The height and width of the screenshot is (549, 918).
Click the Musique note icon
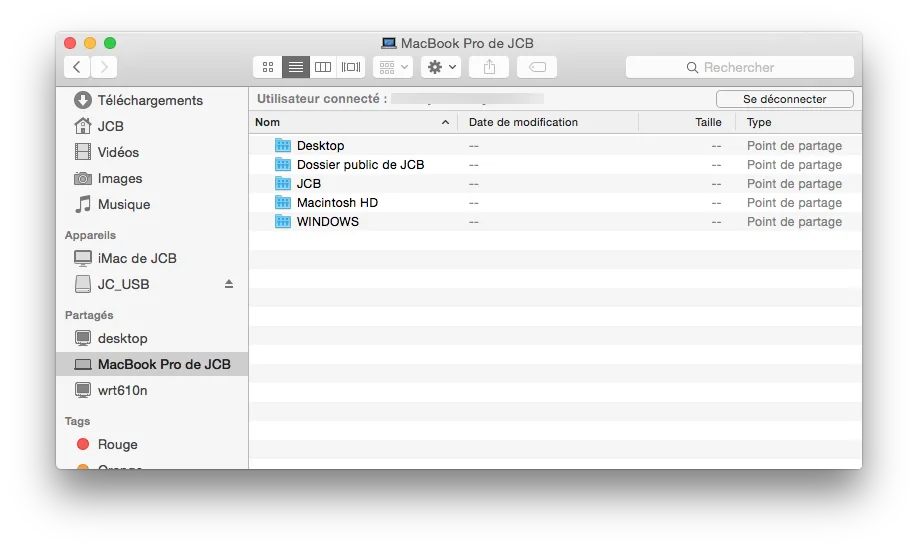pyautogui.click(x=83, y=204)
